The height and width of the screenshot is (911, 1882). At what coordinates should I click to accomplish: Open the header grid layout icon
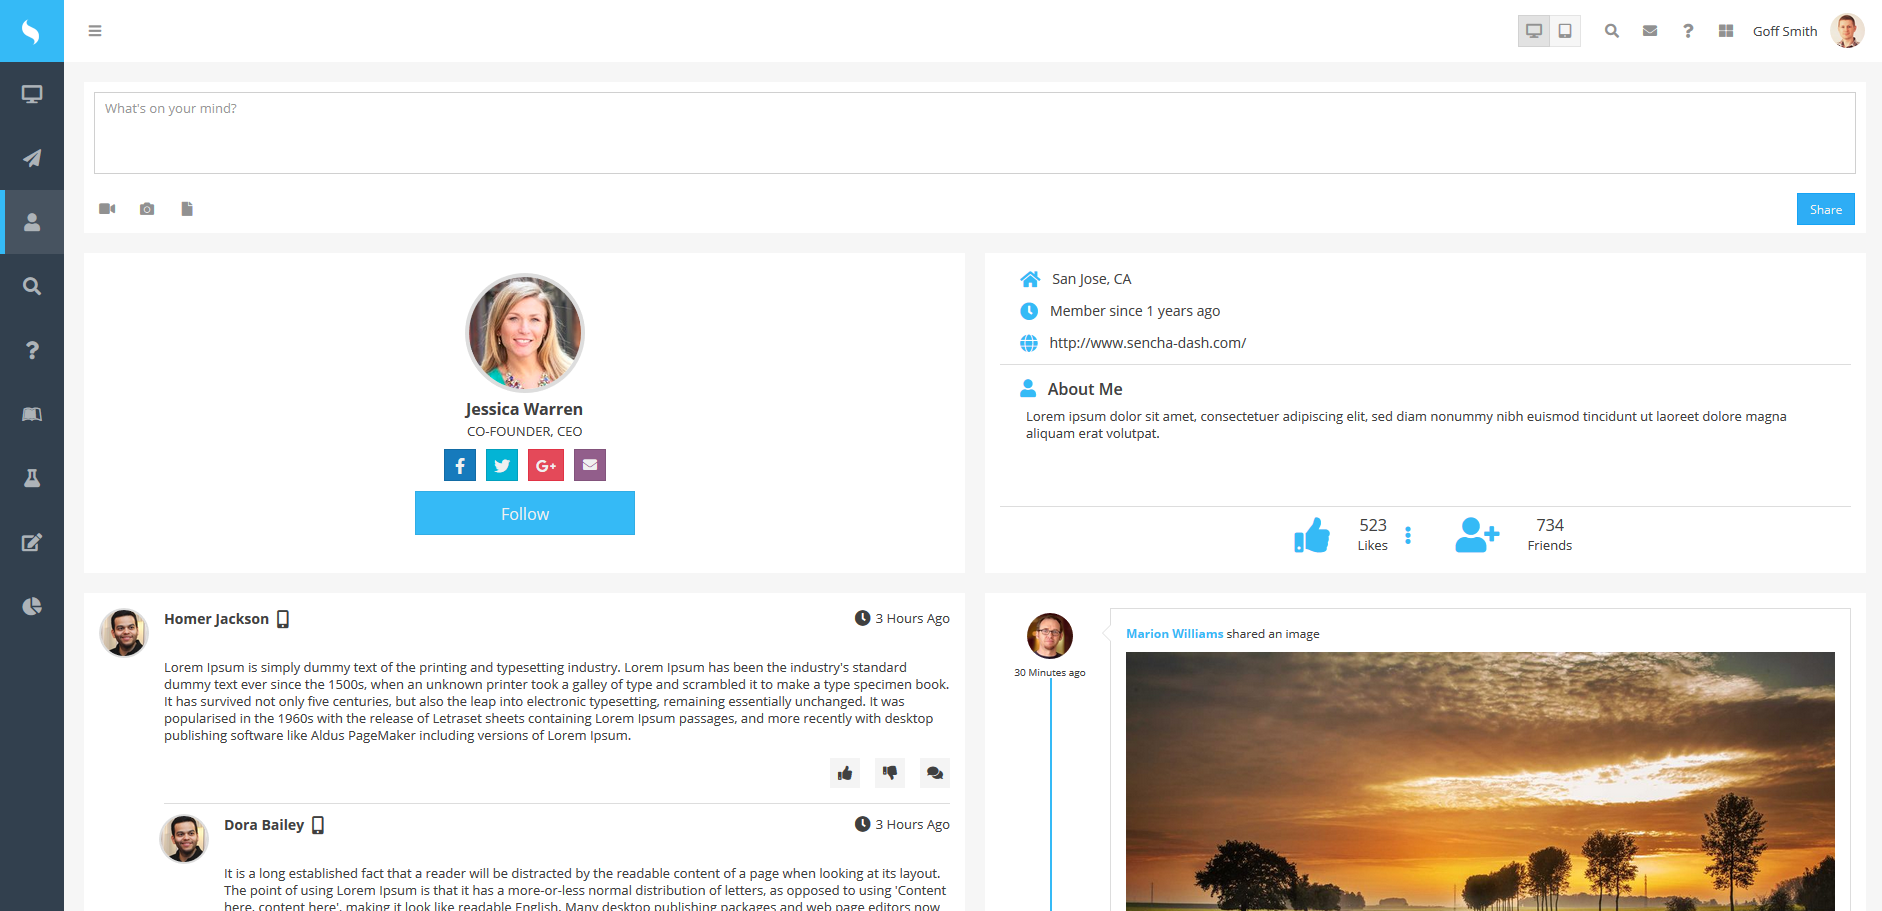(x=1726, y=31)
